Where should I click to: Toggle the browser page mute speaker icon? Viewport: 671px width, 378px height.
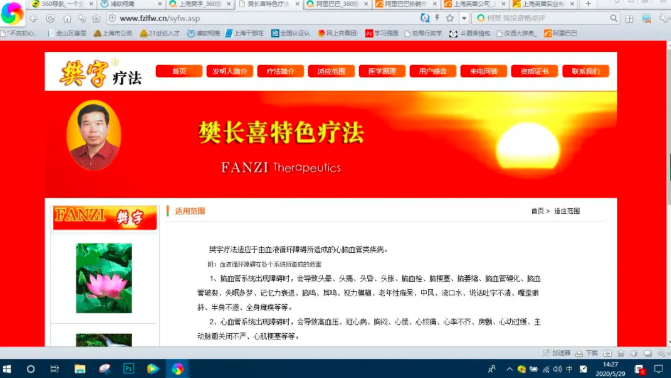pos(634,353)
